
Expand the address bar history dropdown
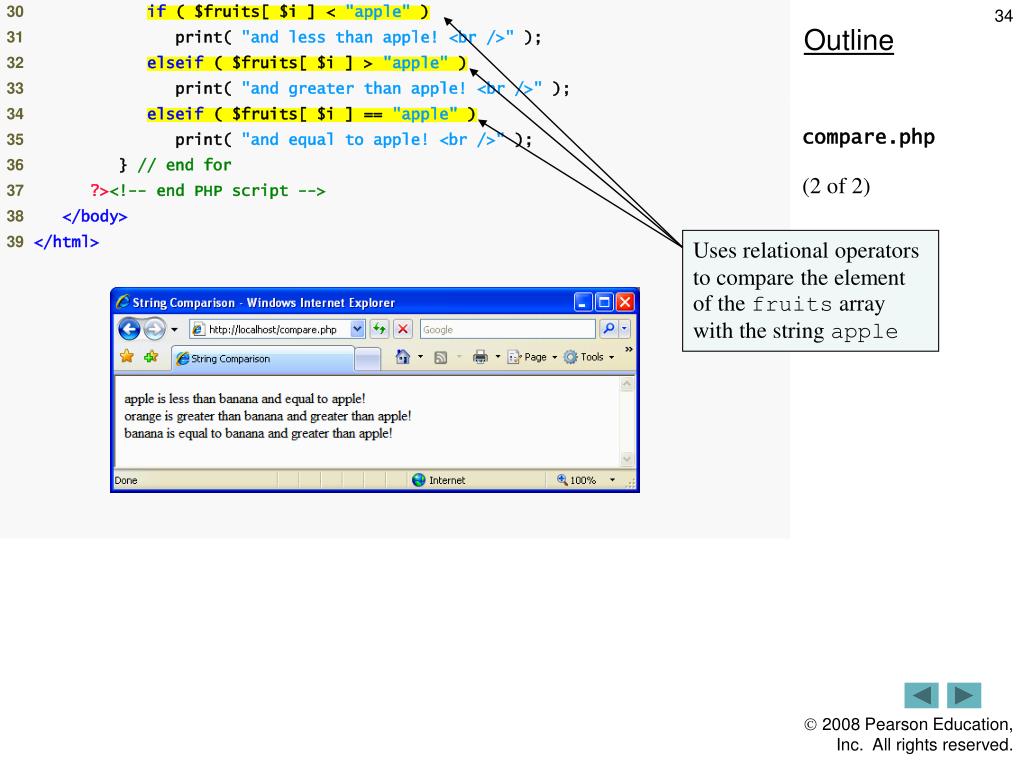pyautogui.click(x=357, y=329)
